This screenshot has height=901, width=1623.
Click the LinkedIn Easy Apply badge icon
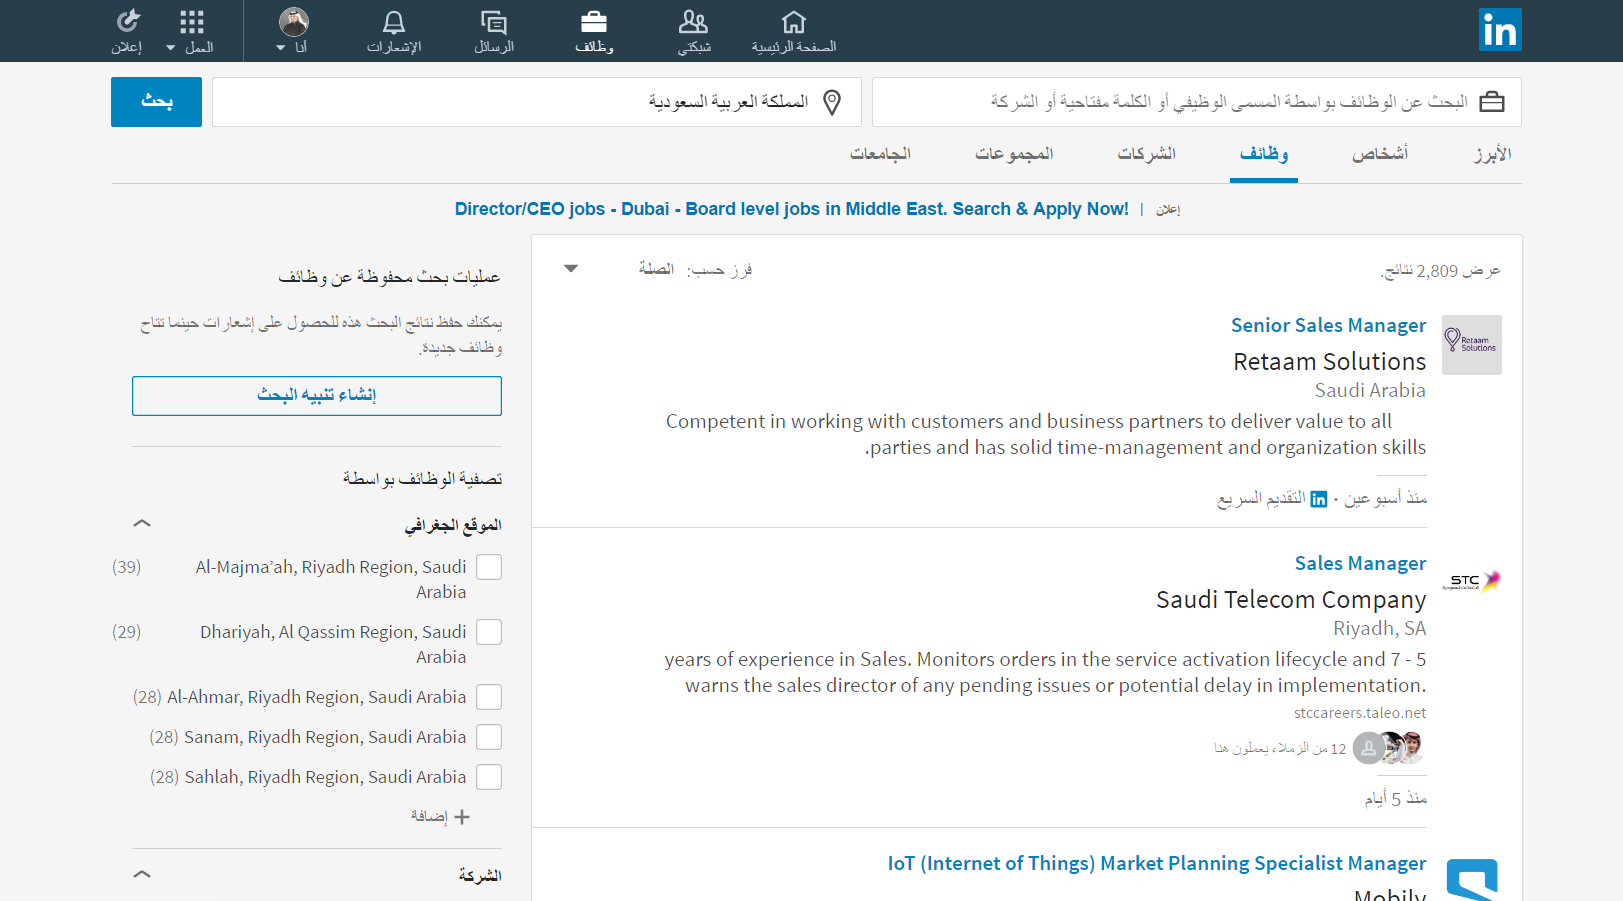point(1319,499)
